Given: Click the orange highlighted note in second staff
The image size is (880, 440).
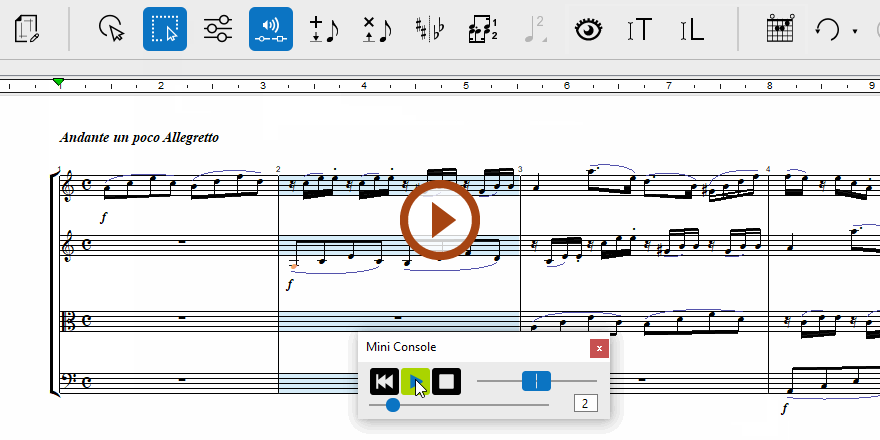Looking at the screenshot, I should 294,266.
